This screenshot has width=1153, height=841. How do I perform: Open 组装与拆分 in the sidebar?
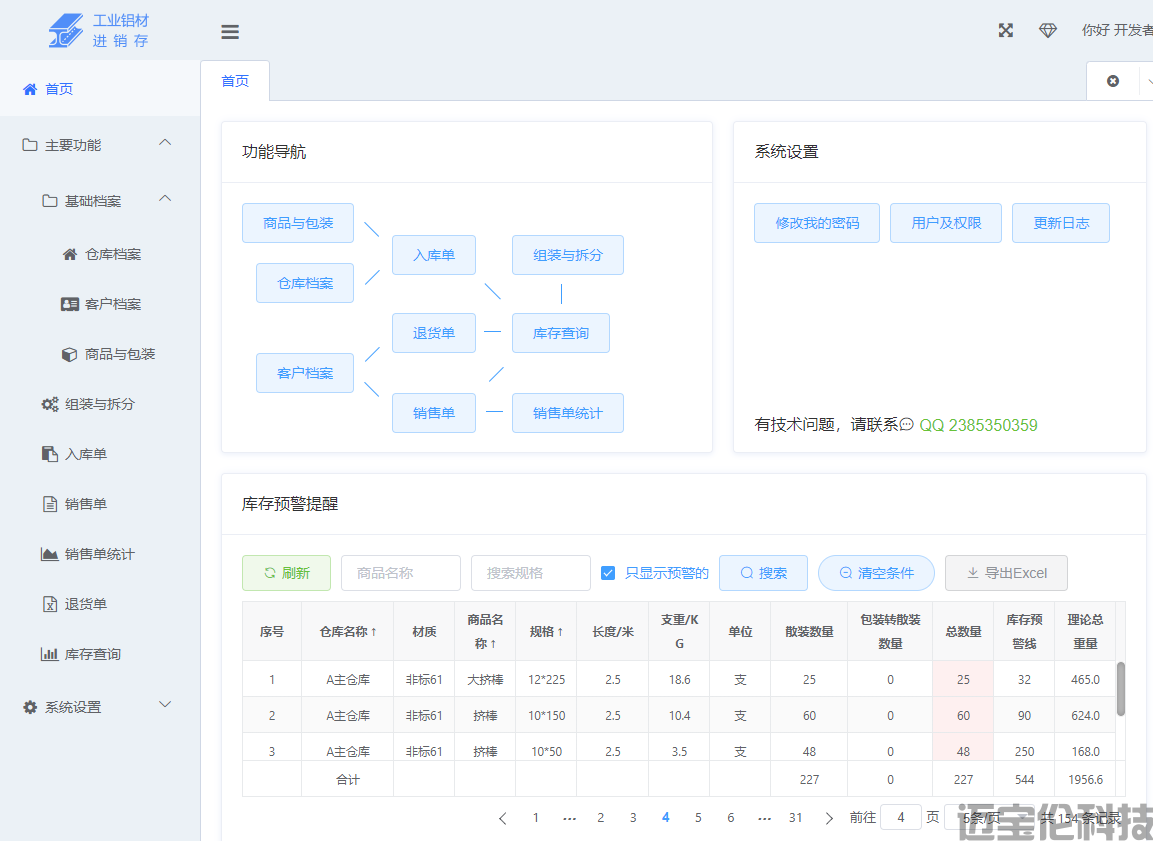coord(99,404)
